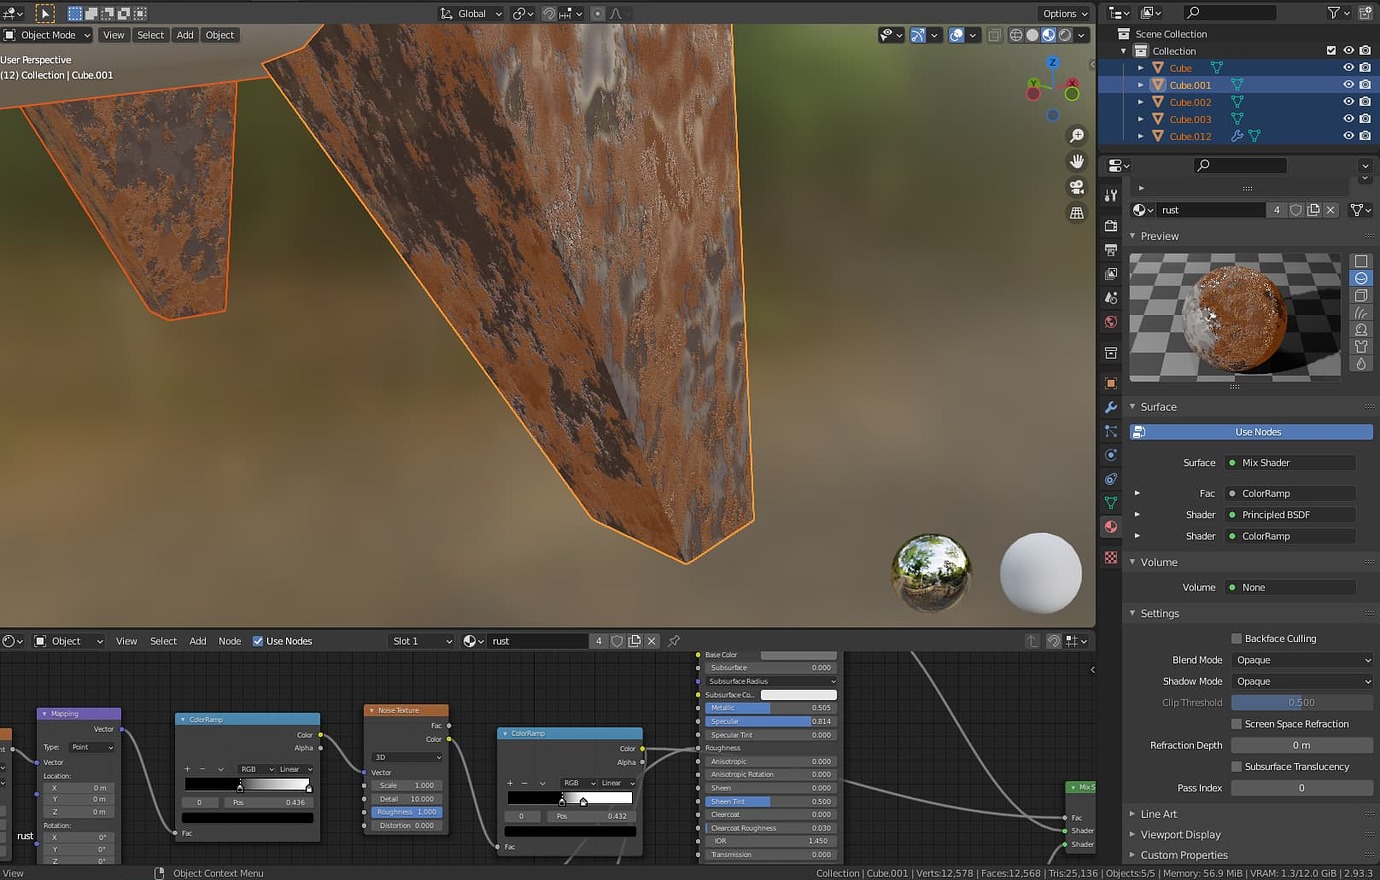The width and height of the screenshot is (1380, 880).
Task: Open the Modifiers wrench properties tab
Action: pos(1111,407)
